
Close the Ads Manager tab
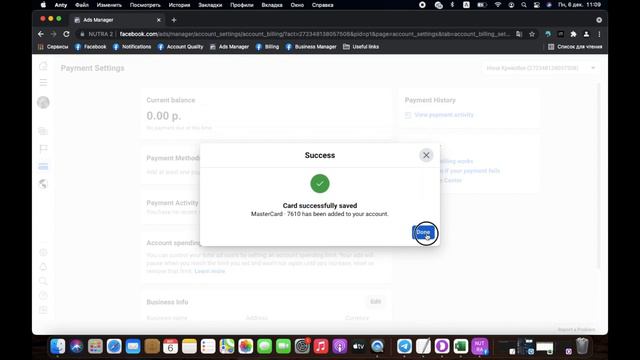pyautogui.click(x=159, y=20)
